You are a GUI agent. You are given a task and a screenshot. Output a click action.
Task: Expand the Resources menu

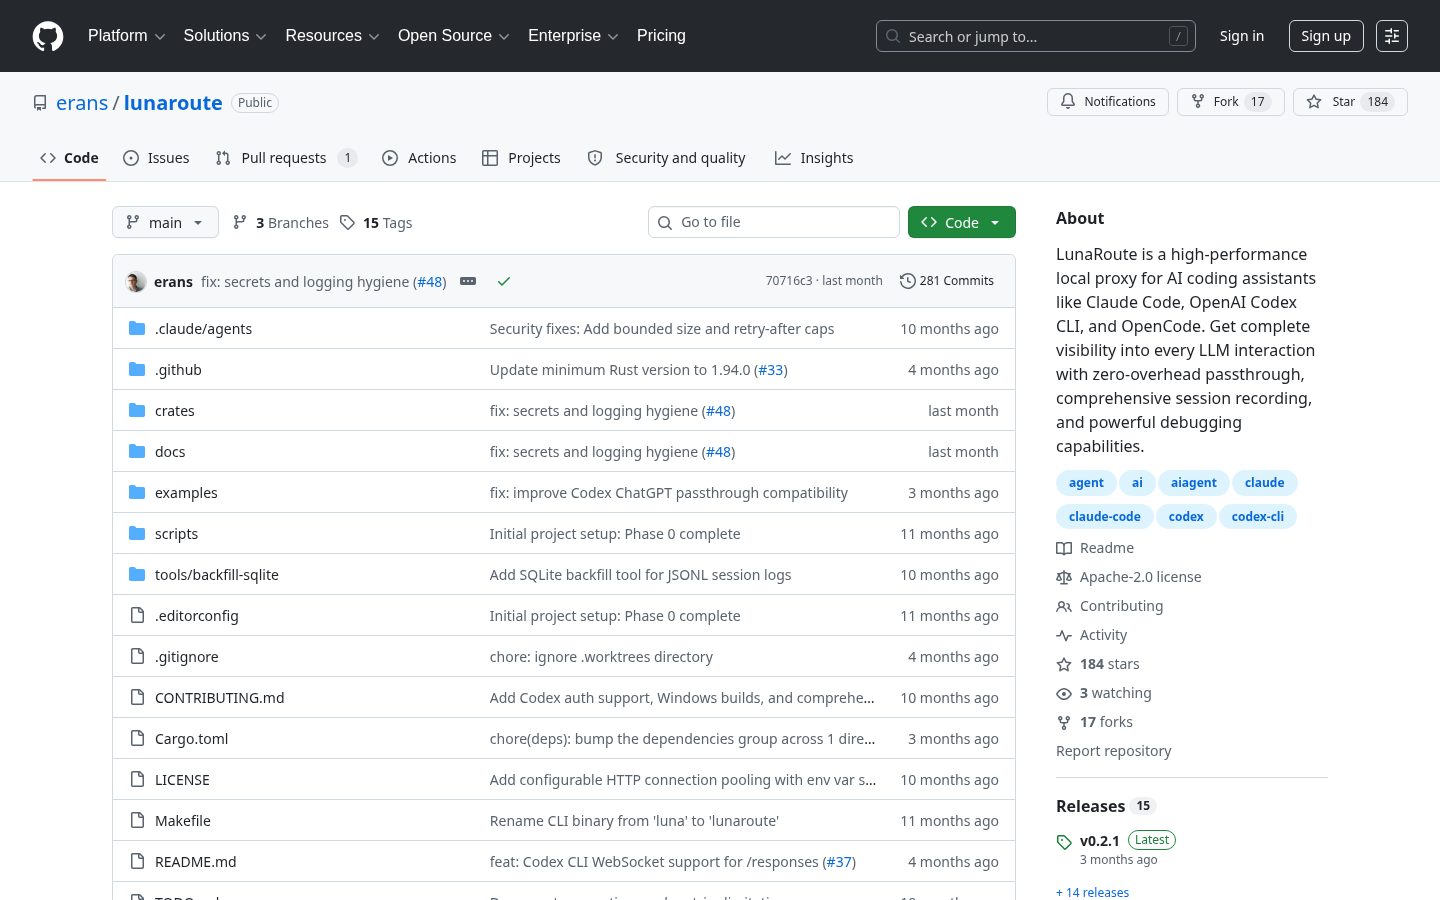point(332,36)
